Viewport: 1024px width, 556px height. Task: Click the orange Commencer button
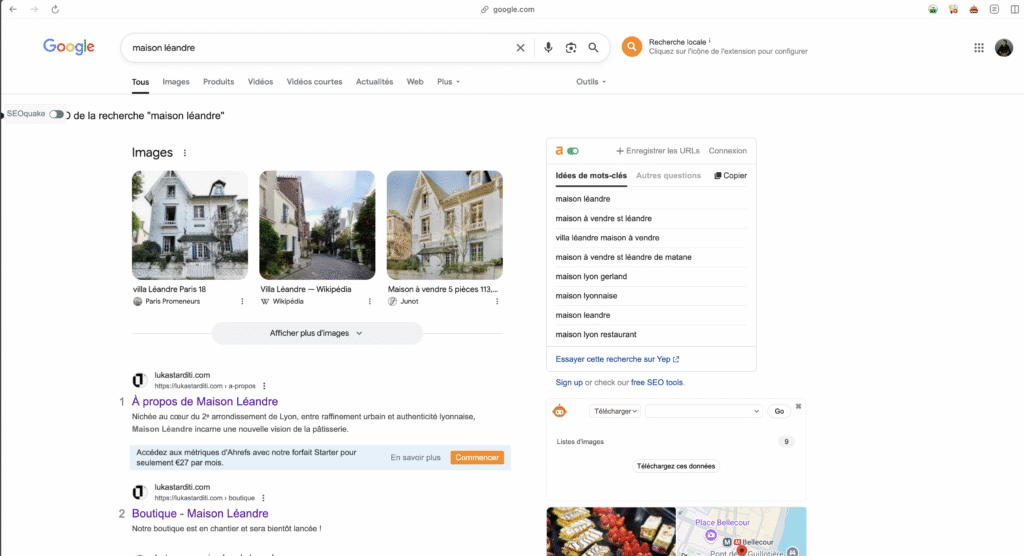point(477,457)
